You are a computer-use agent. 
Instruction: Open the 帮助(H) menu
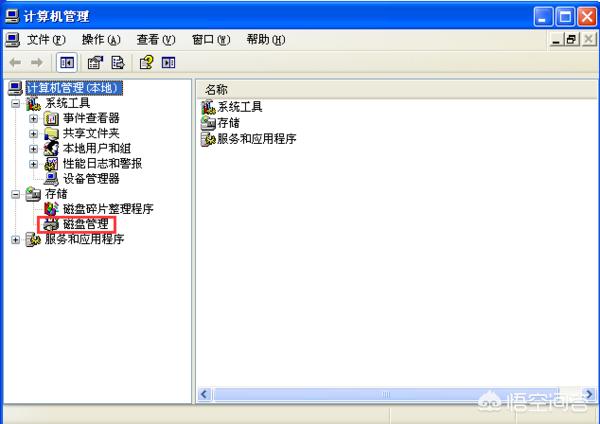click(x=266, y=39)
